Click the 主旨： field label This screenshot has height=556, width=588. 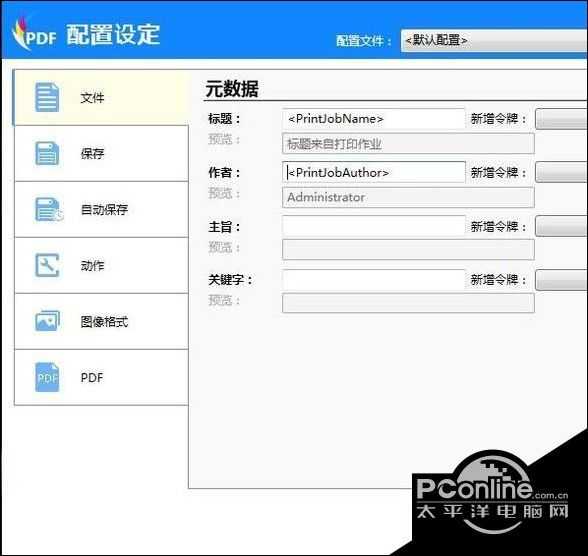tap(224, 226)
